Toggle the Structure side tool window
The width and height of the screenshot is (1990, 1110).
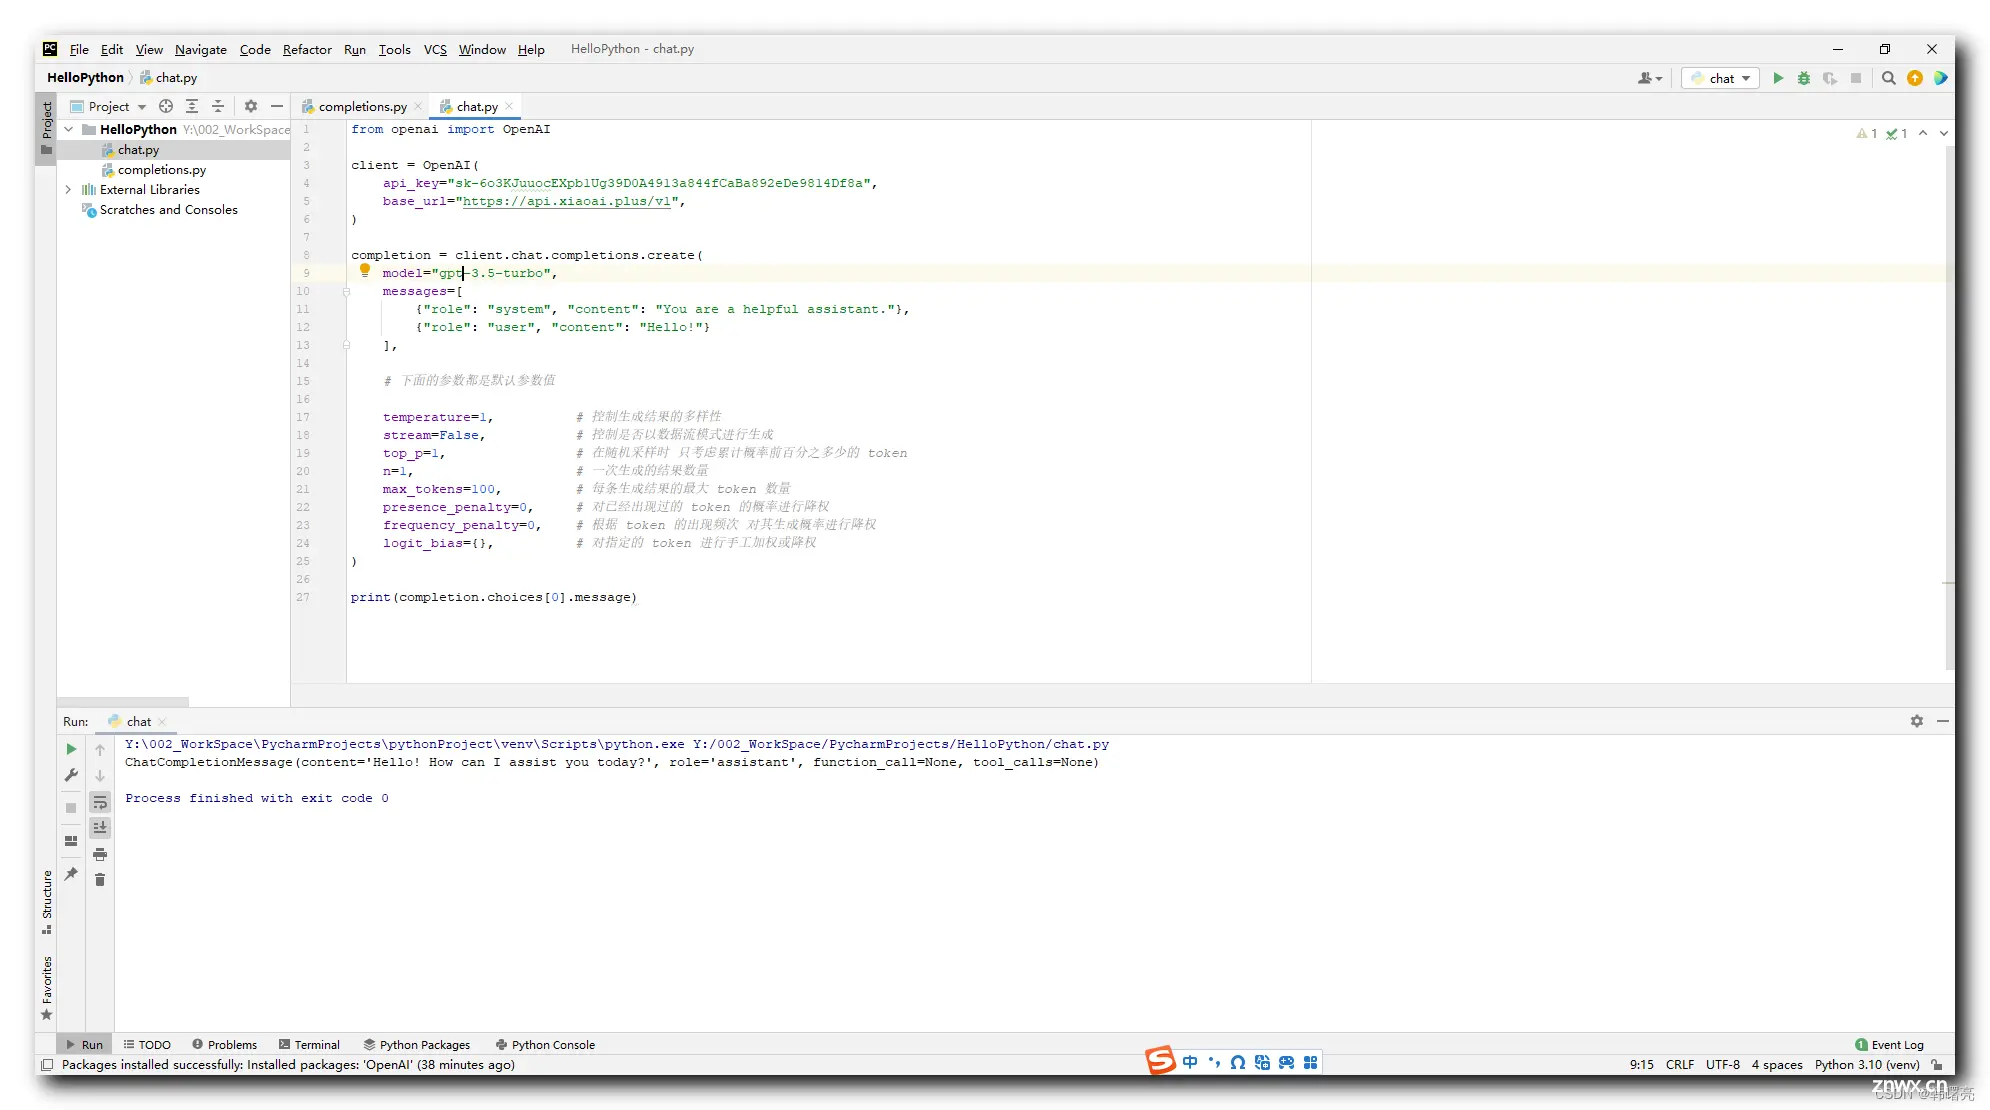[x=46, y=901]
